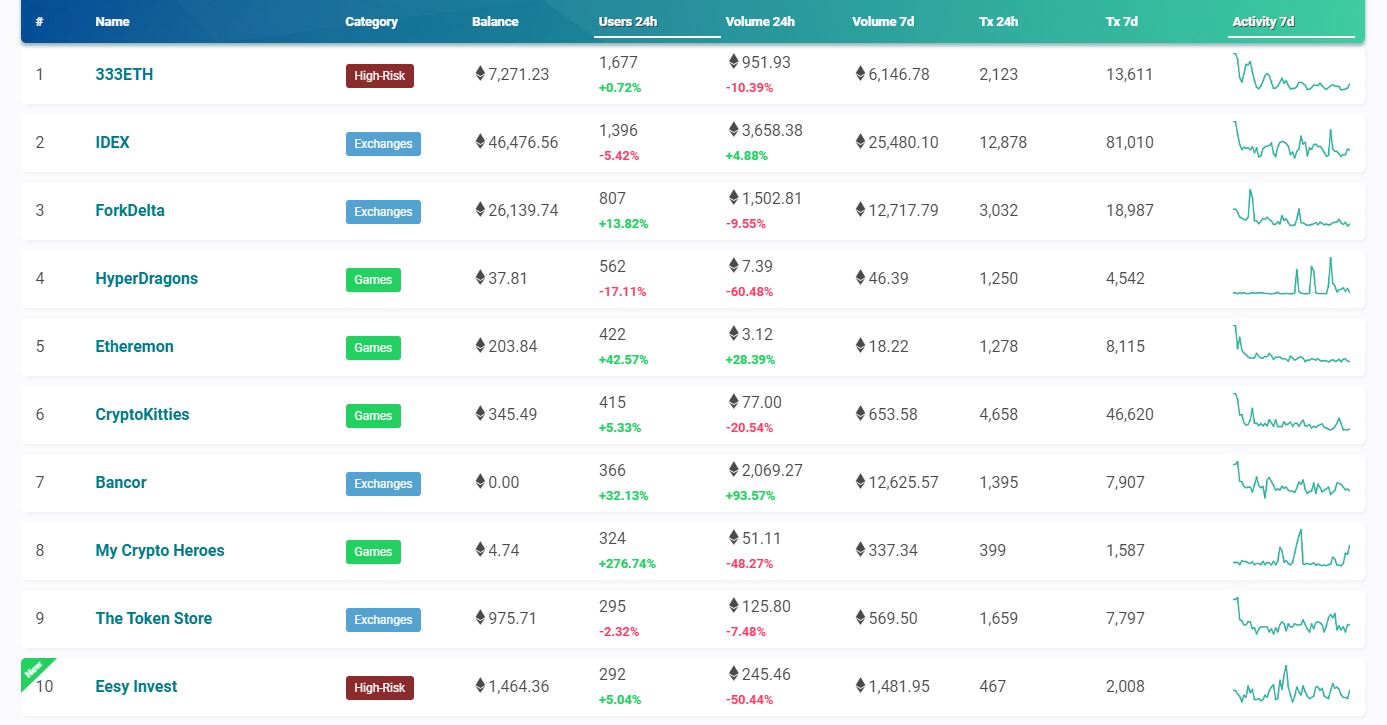This screenshot has height=725, width=1387.
Task: Click Eesy Invest's High-Risk badge
Action: click(x=380, y=688)
